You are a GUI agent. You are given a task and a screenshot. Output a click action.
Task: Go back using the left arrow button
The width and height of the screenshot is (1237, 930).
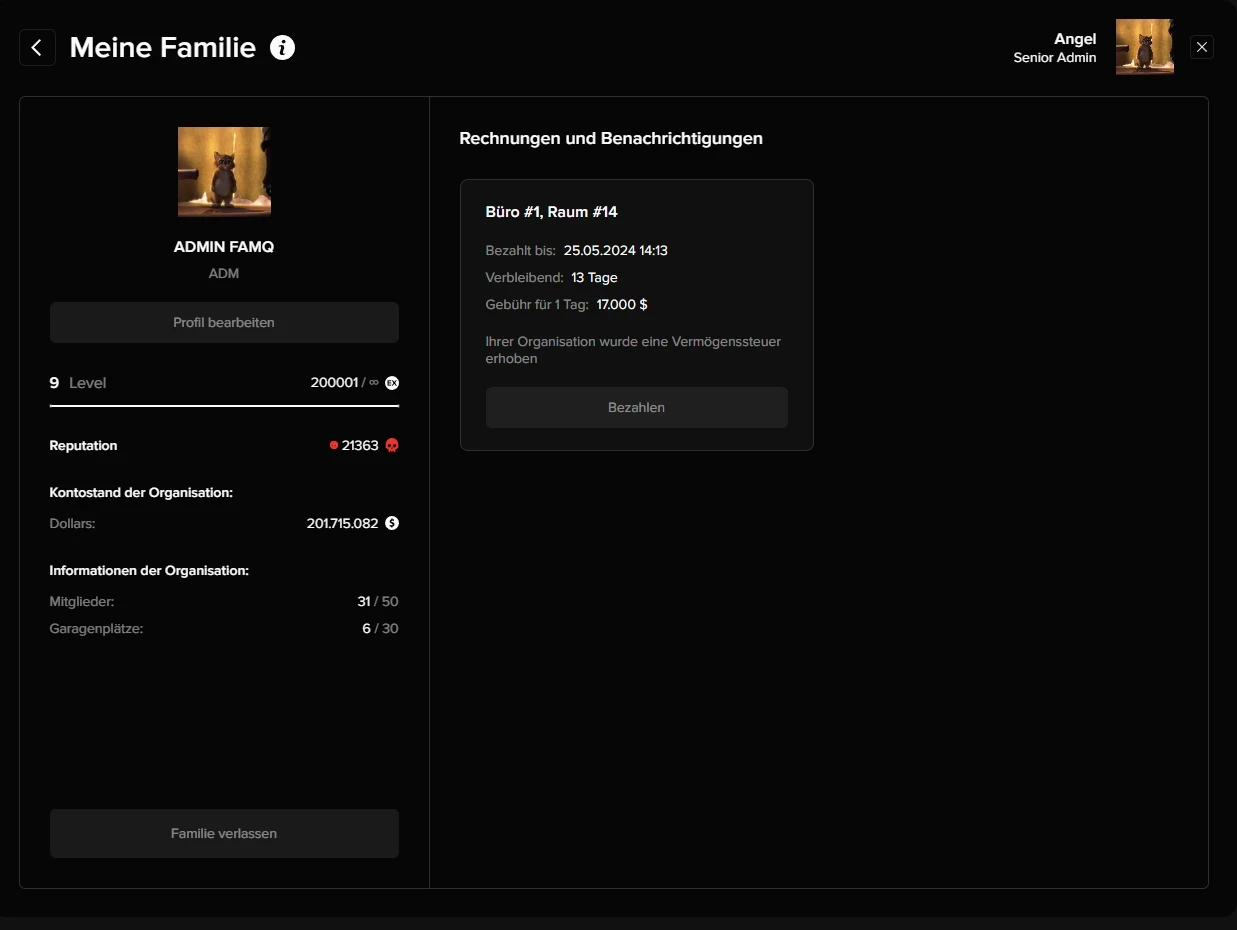tap(37, 47)
